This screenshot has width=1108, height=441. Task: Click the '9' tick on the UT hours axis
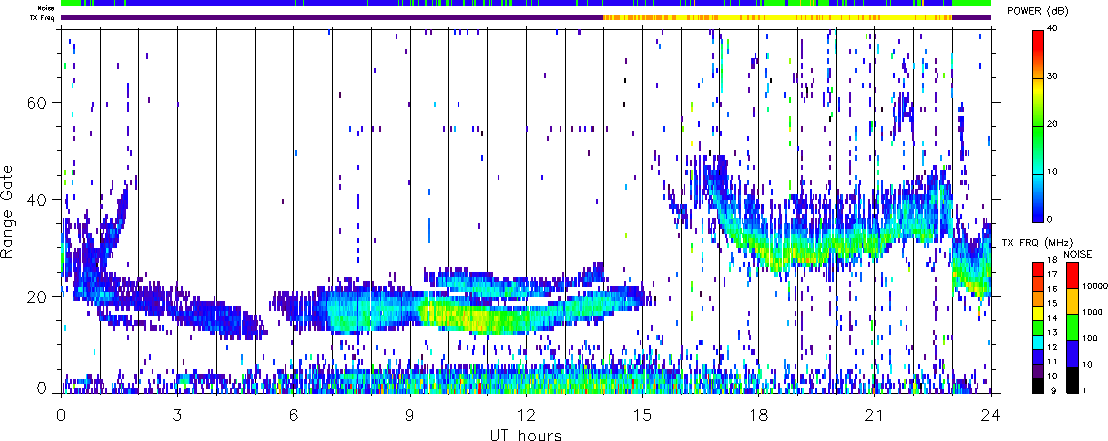410,413
